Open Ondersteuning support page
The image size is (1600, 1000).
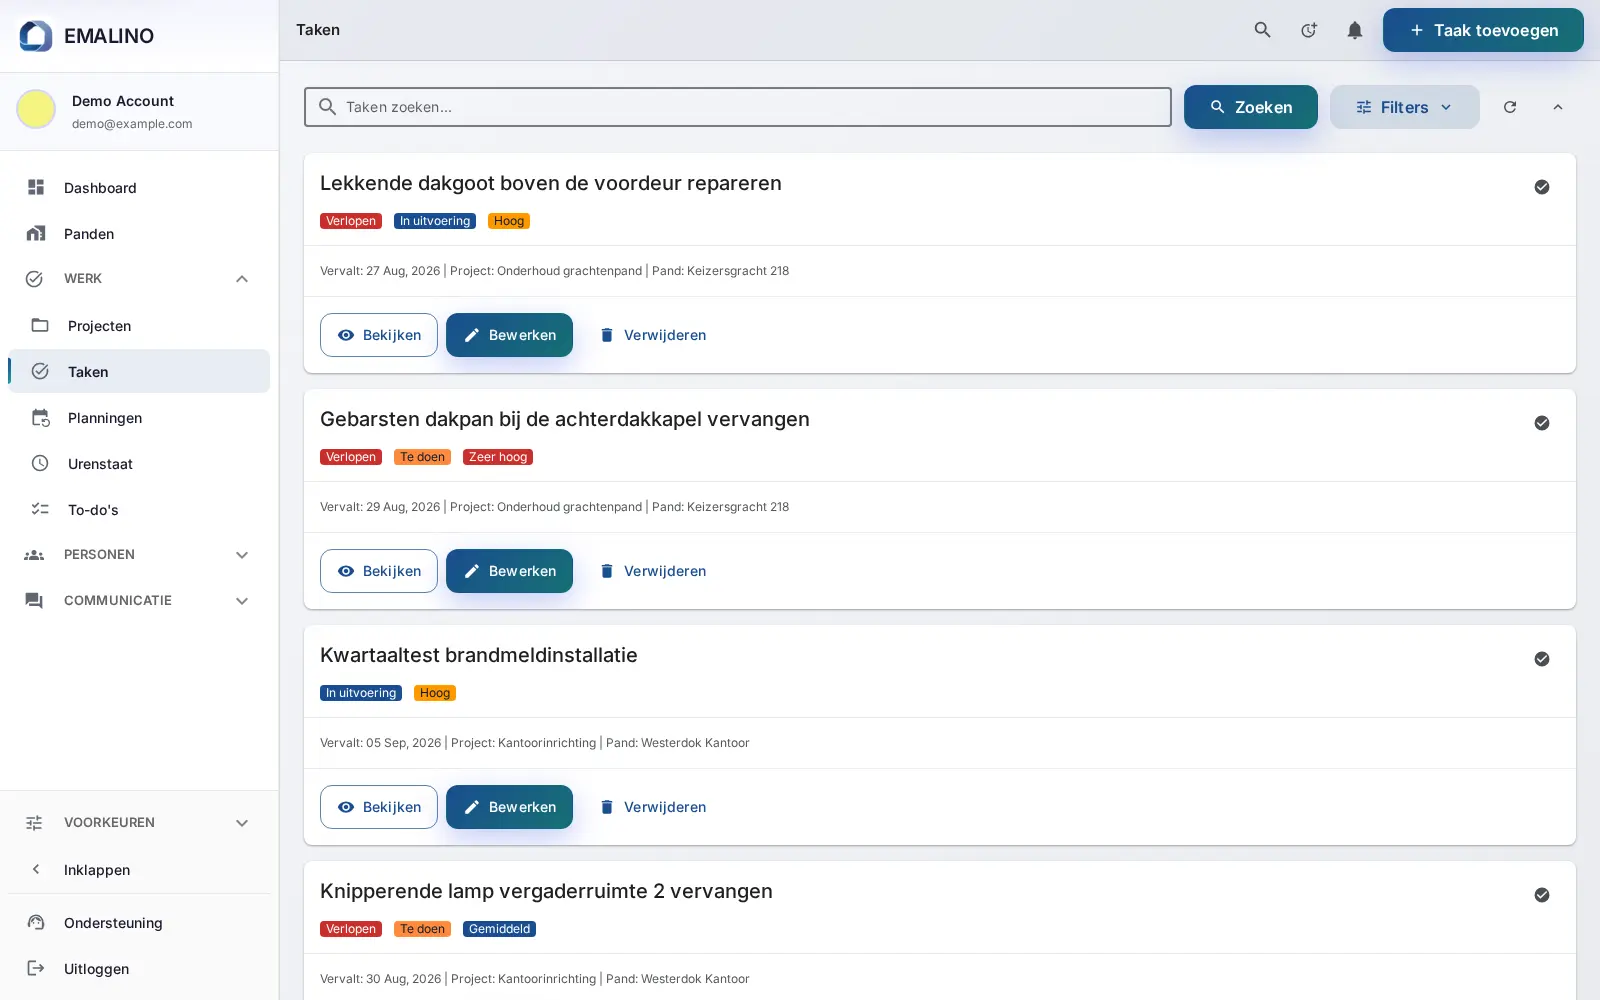pyautogui.click(x=139, y=923)
